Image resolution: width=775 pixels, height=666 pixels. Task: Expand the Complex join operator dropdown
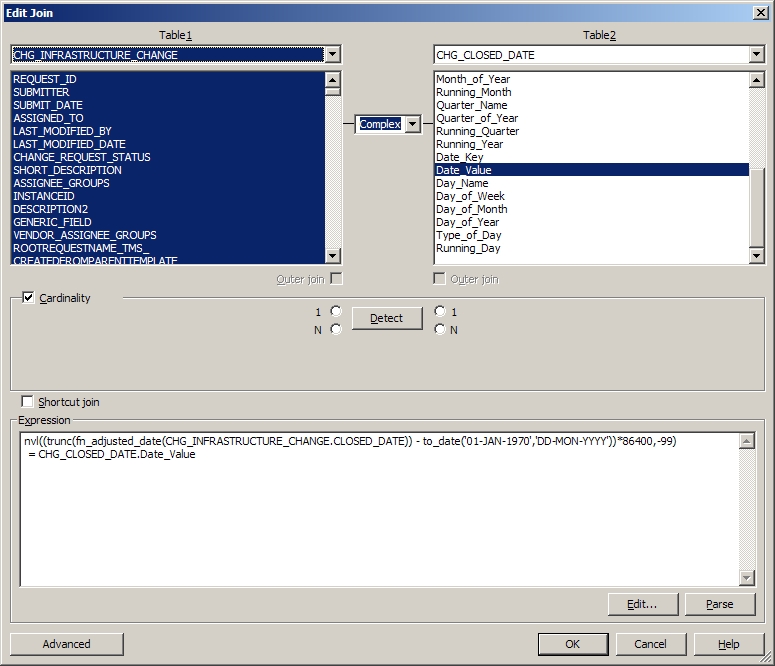coord(413,124)
